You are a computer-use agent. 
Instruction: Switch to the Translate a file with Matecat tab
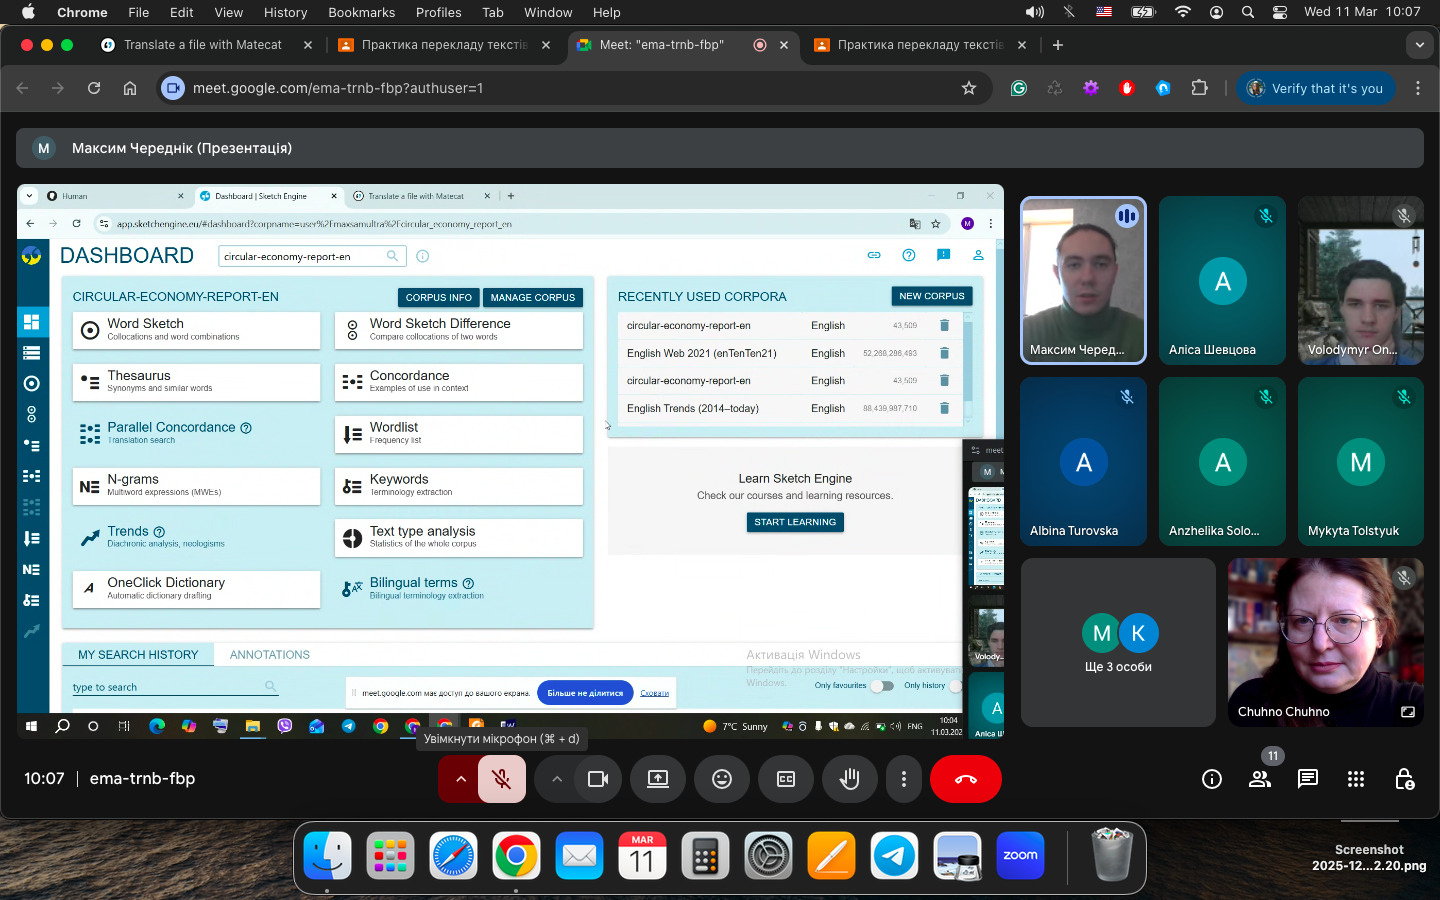[x=203, y=45]
